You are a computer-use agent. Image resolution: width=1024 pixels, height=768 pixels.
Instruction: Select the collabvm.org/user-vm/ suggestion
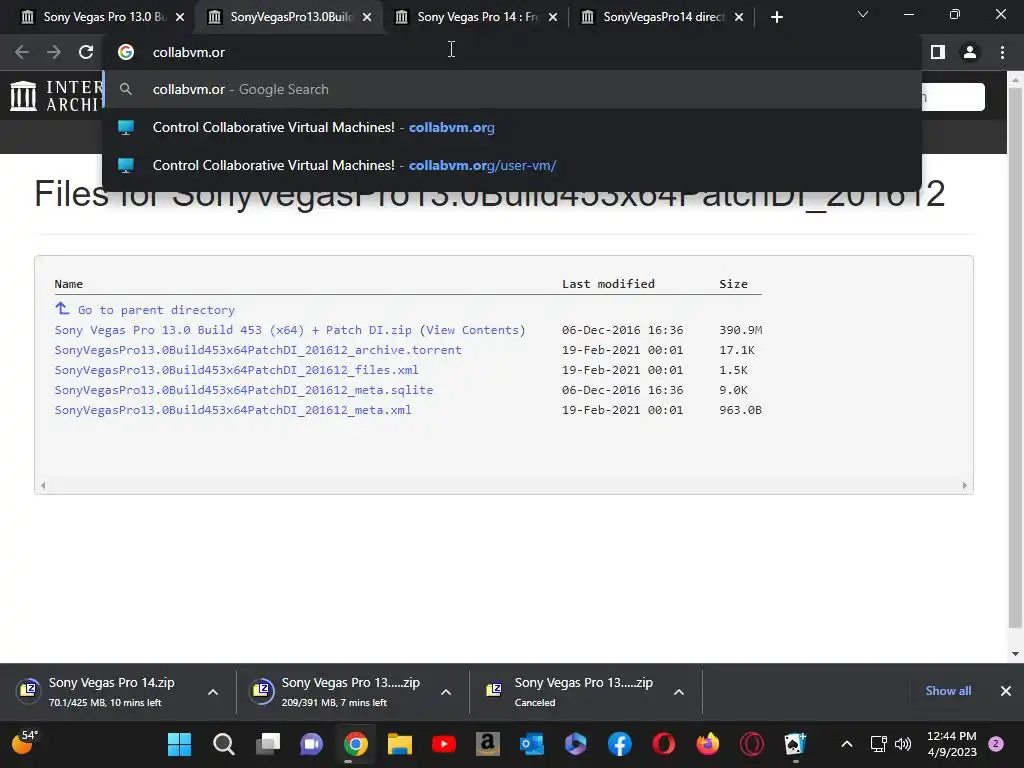pyautogui.click(x=512, y=165)
